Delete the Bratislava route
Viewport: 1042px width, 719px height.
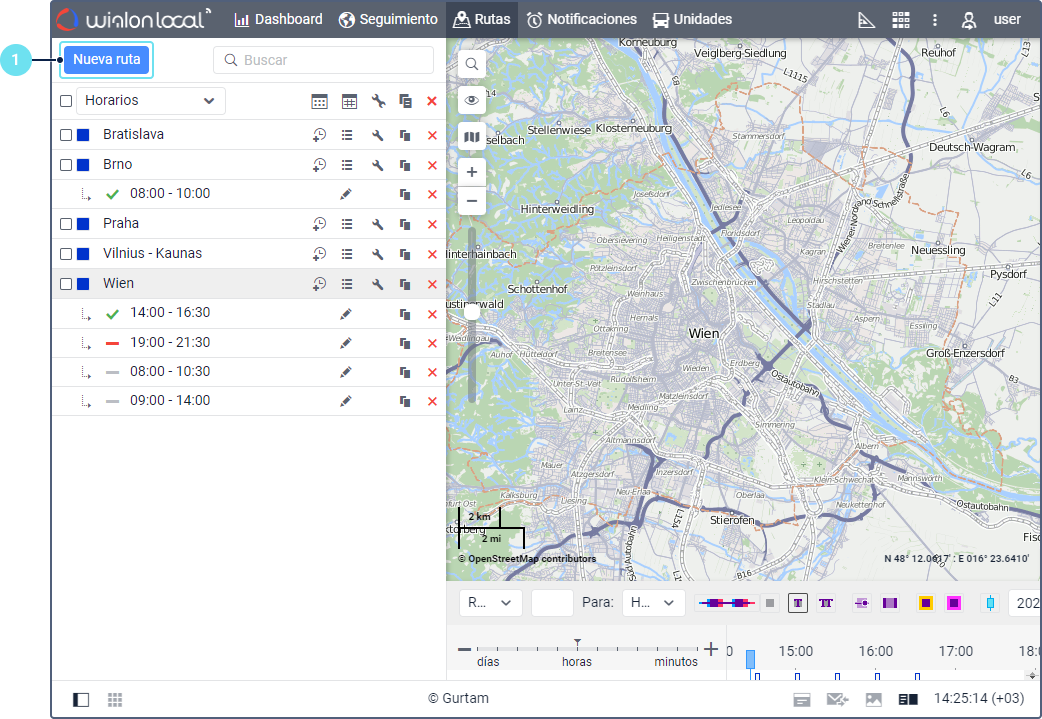tap(432, 136)
